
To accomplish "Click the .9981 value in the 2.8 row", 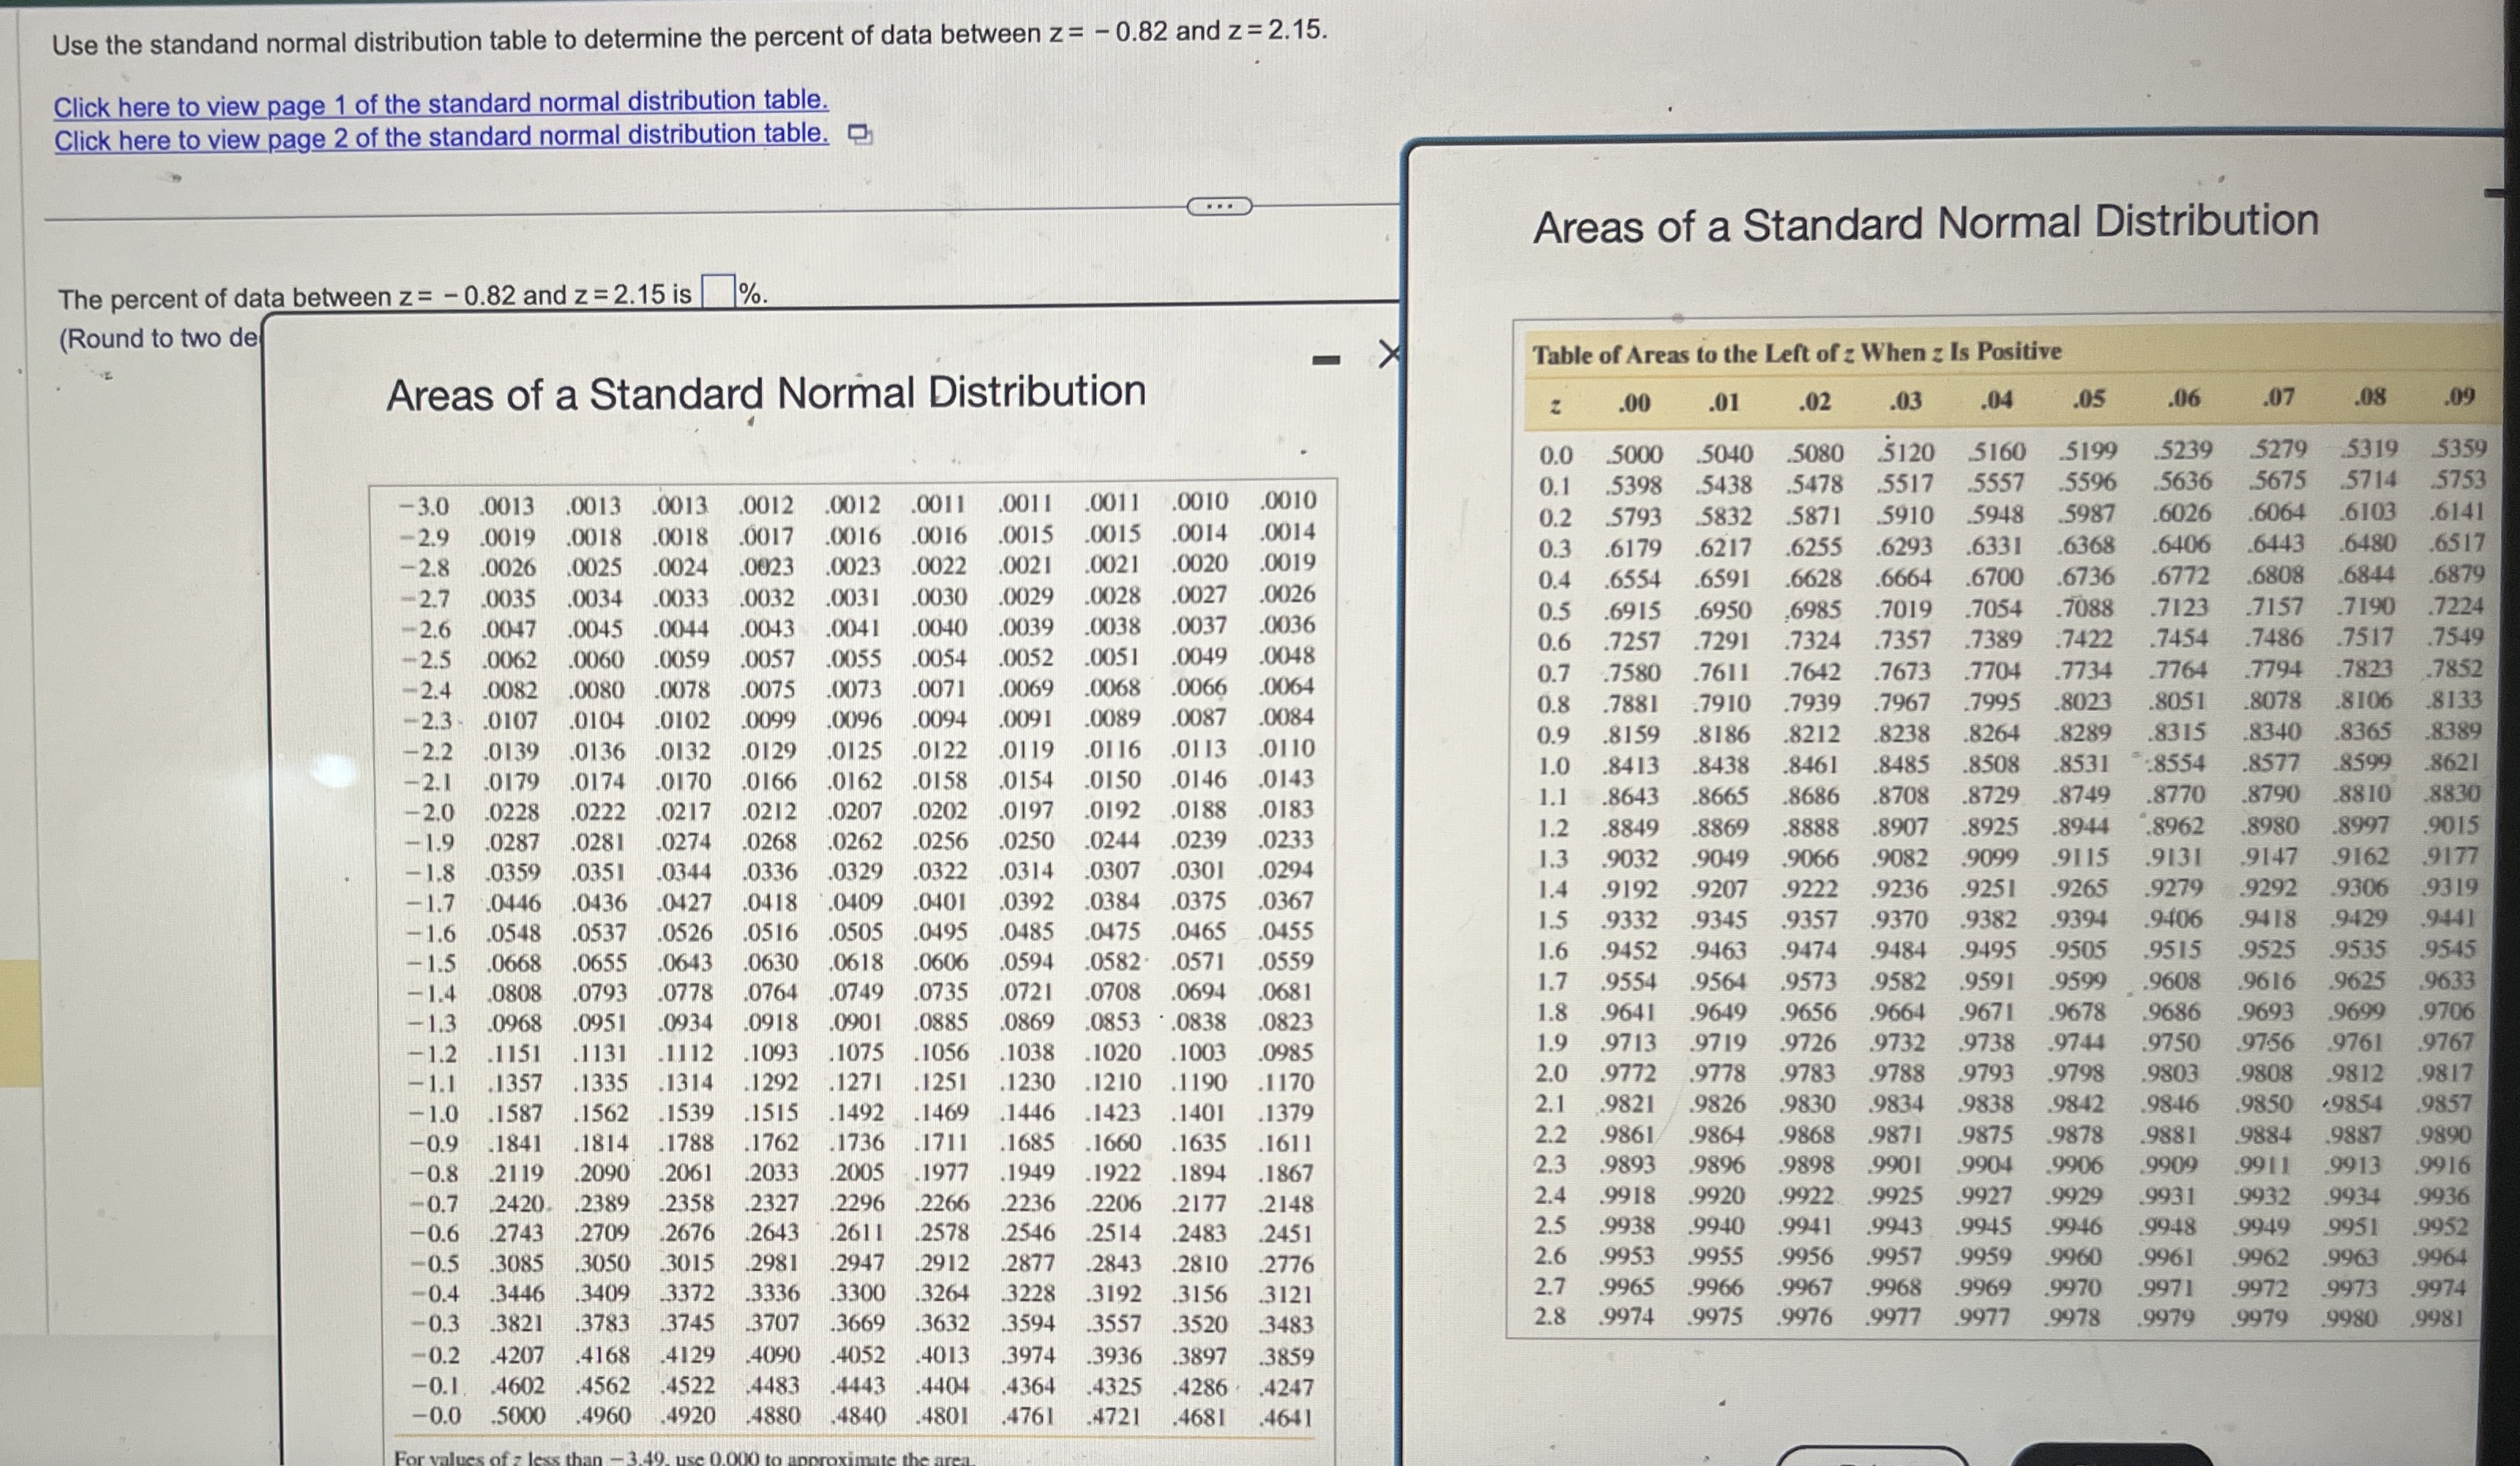I will coord(2438,1318).
